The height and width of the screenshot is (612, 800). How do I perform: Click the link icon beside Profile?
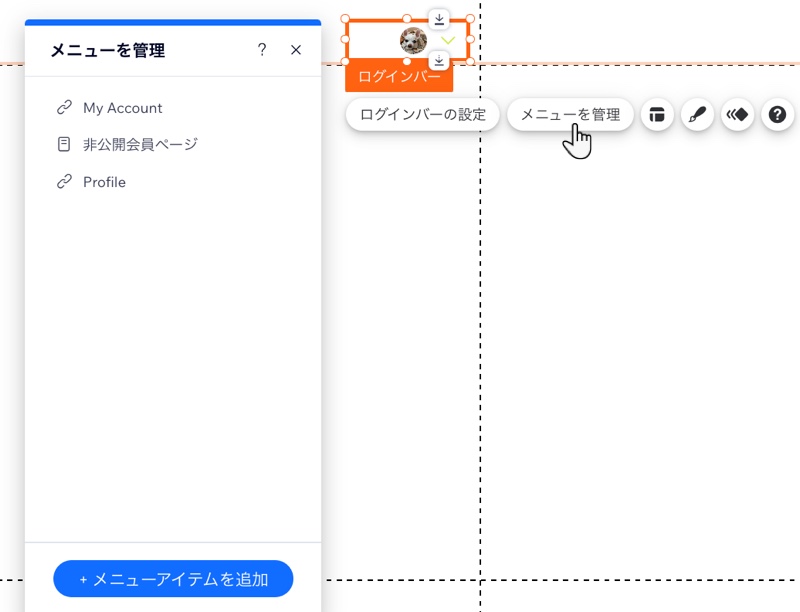[63, 181]
